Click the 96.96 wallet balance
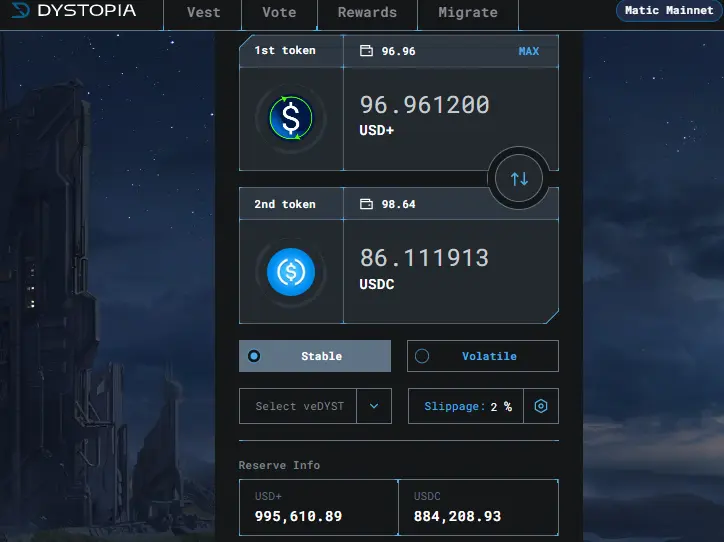Screen dimensions: 724x542 click(x=398, y=51)
